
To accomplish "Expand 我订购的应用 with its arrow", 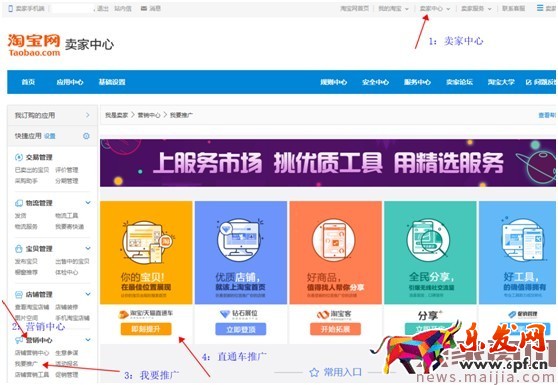I will (88, 115).
